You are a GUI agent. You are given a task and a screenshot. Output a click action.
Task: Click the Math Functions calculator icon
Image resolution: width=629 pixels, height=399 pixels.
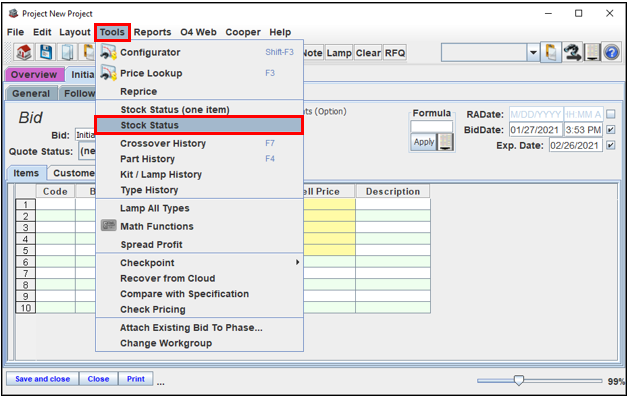pyautogui.click(x=108, y=225)
